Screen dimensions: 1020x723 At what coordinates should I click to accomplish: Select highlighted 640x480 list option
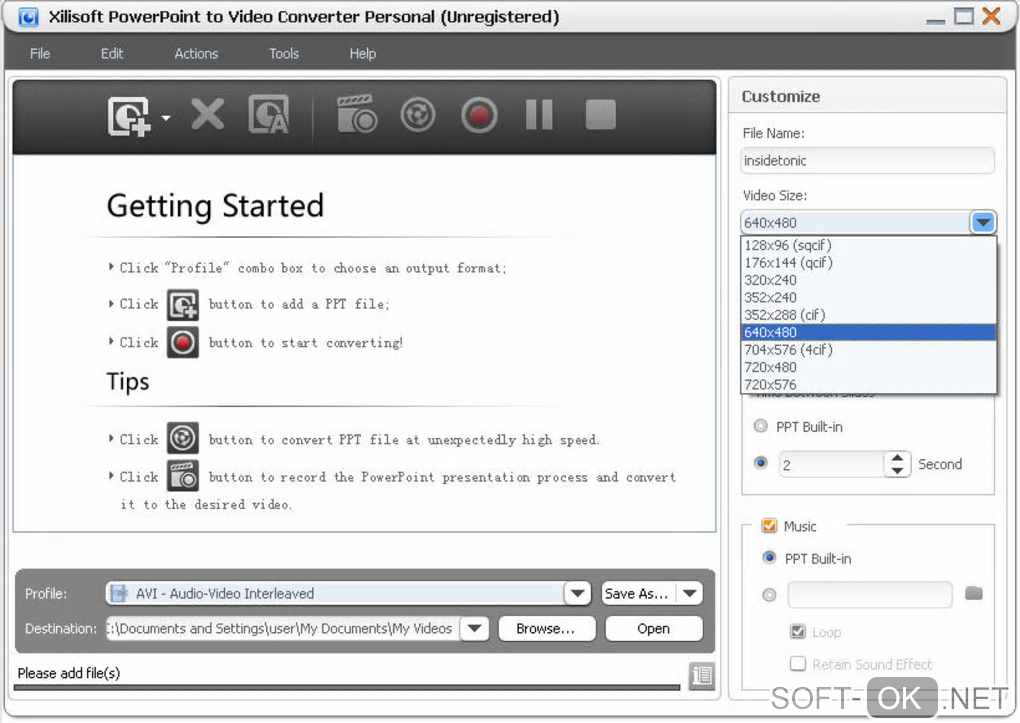pos(868,333)
